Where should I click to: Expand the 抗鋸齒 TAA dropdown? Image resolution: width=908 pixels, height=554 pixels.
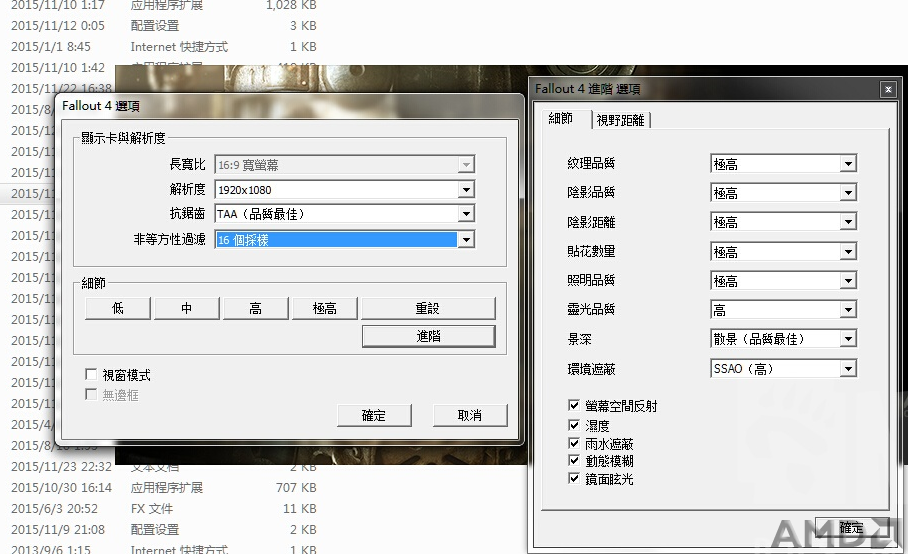[466, 214]
